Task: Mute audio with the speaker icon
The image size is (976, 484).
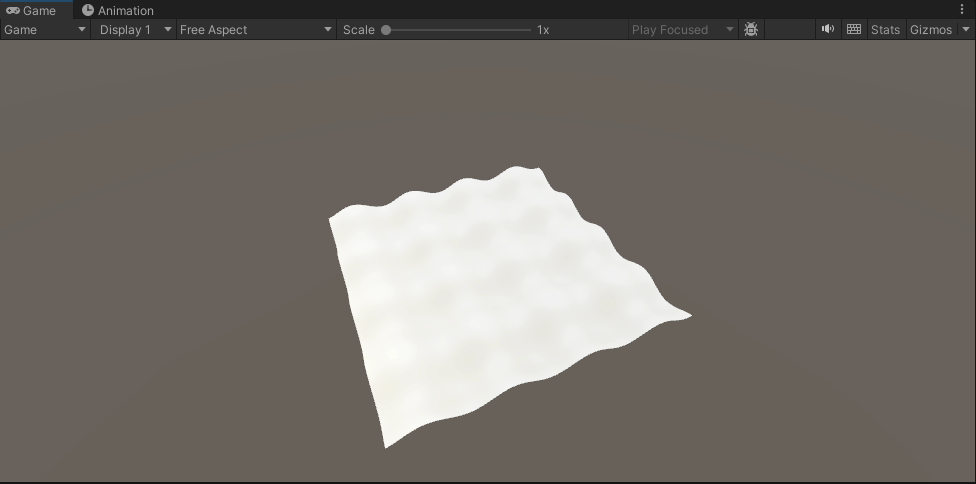Action: pyautogui.click(x=828, y=29)
